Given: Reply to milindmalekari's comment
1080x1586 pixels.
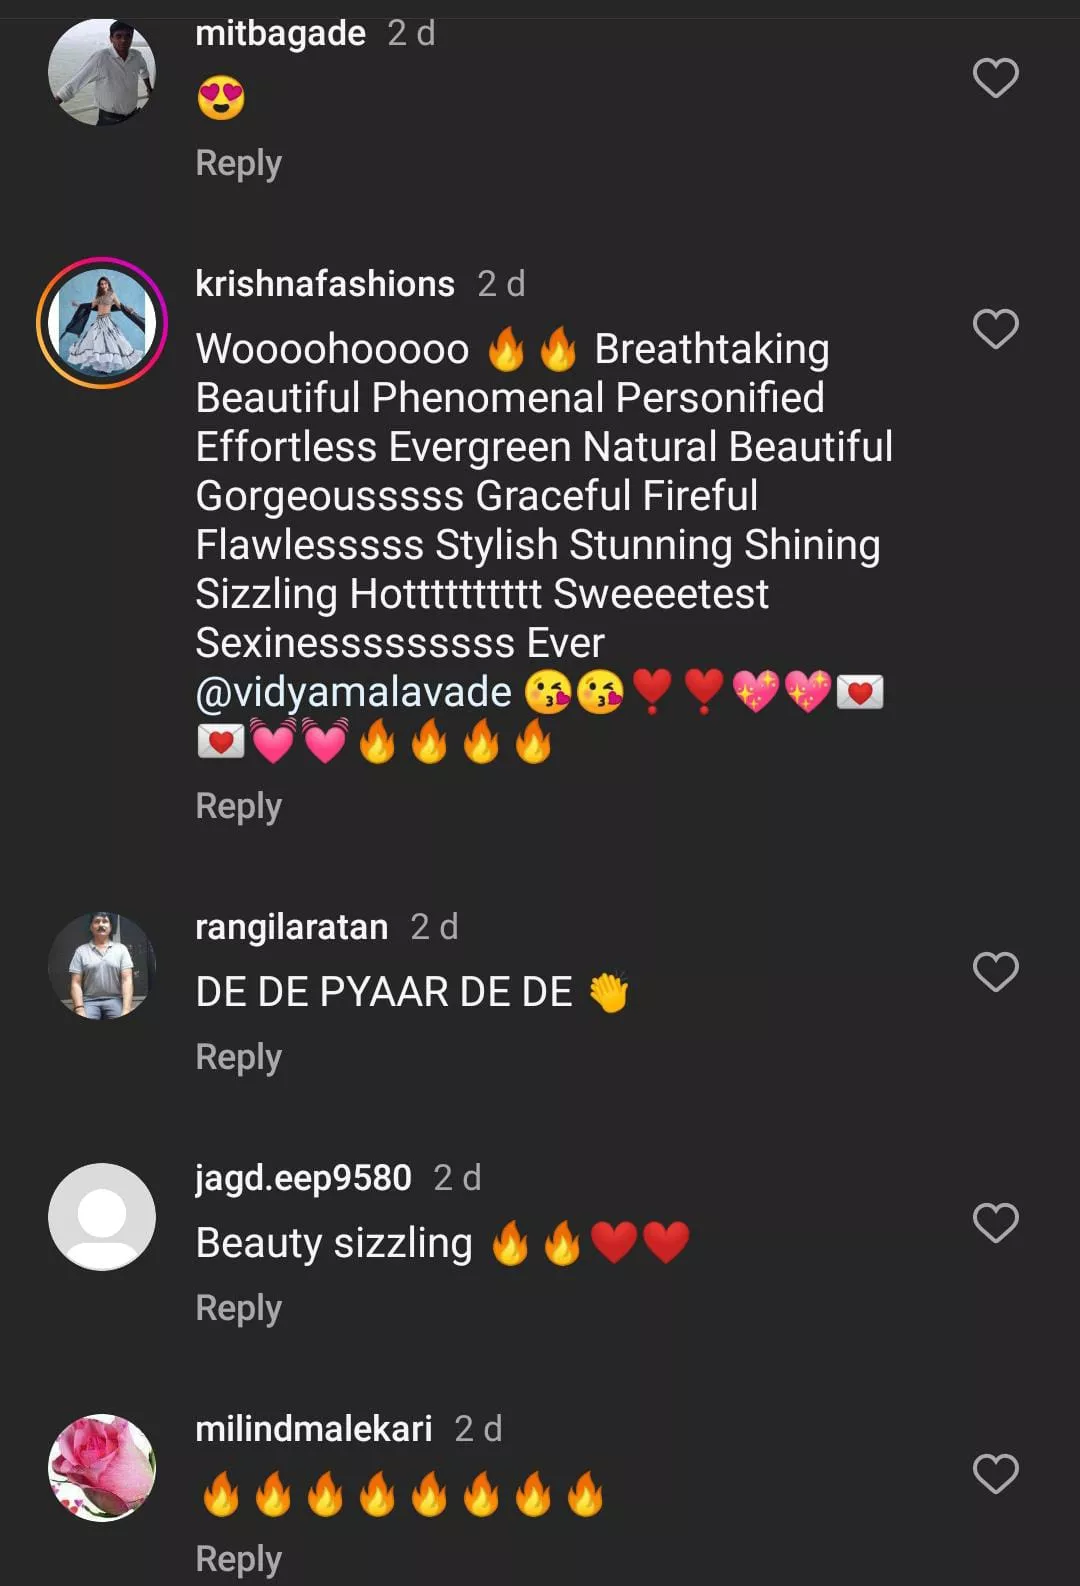Looking at the screenshot, I should pyautogui.click(x=238, y=1559).
